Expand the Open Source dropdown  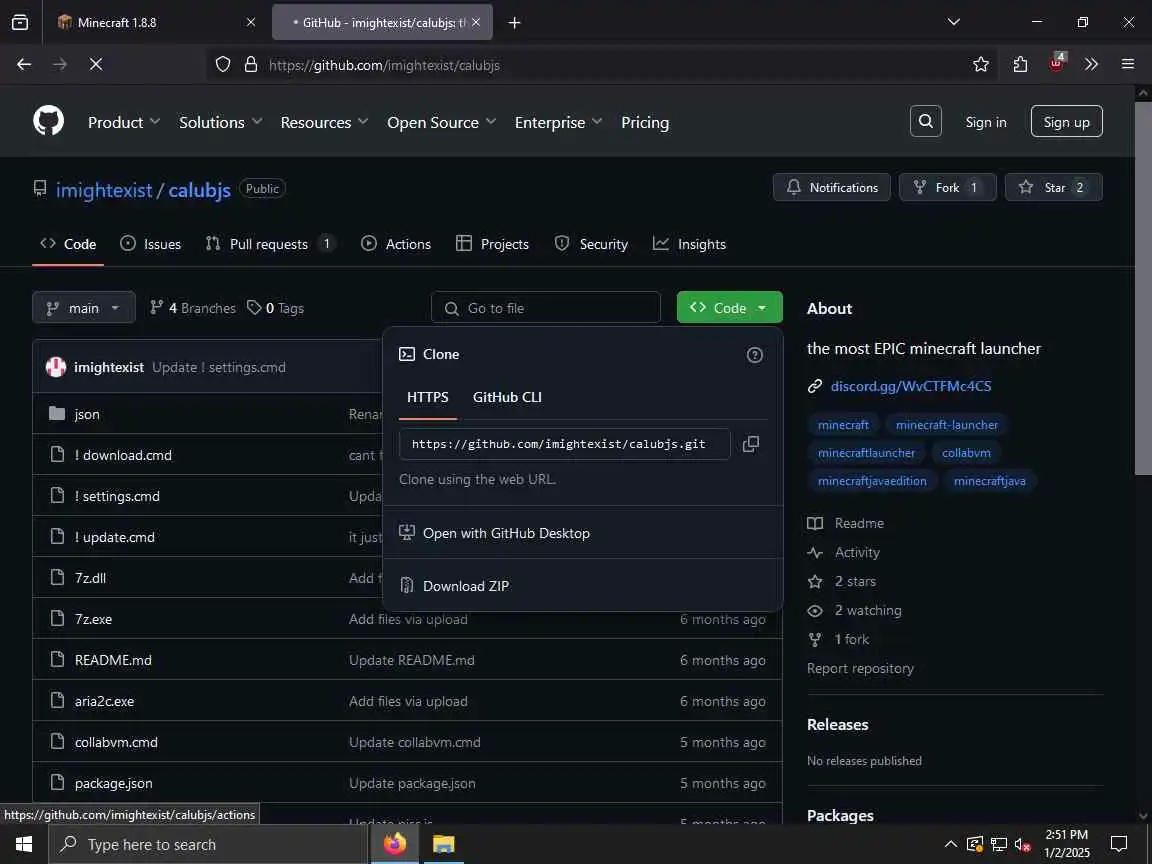coord(442,122)
